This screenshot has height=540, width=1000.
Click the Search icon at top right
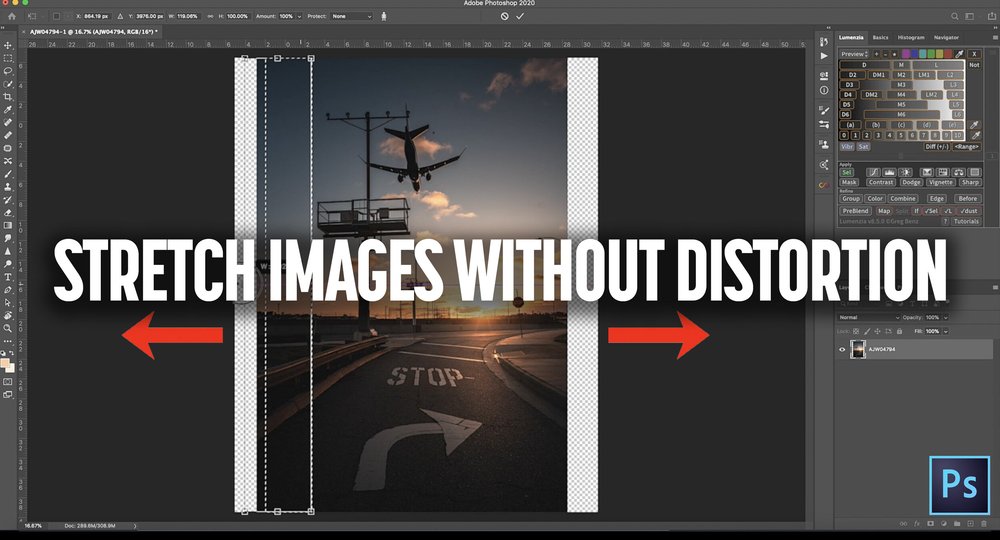(x=955, y=16)
